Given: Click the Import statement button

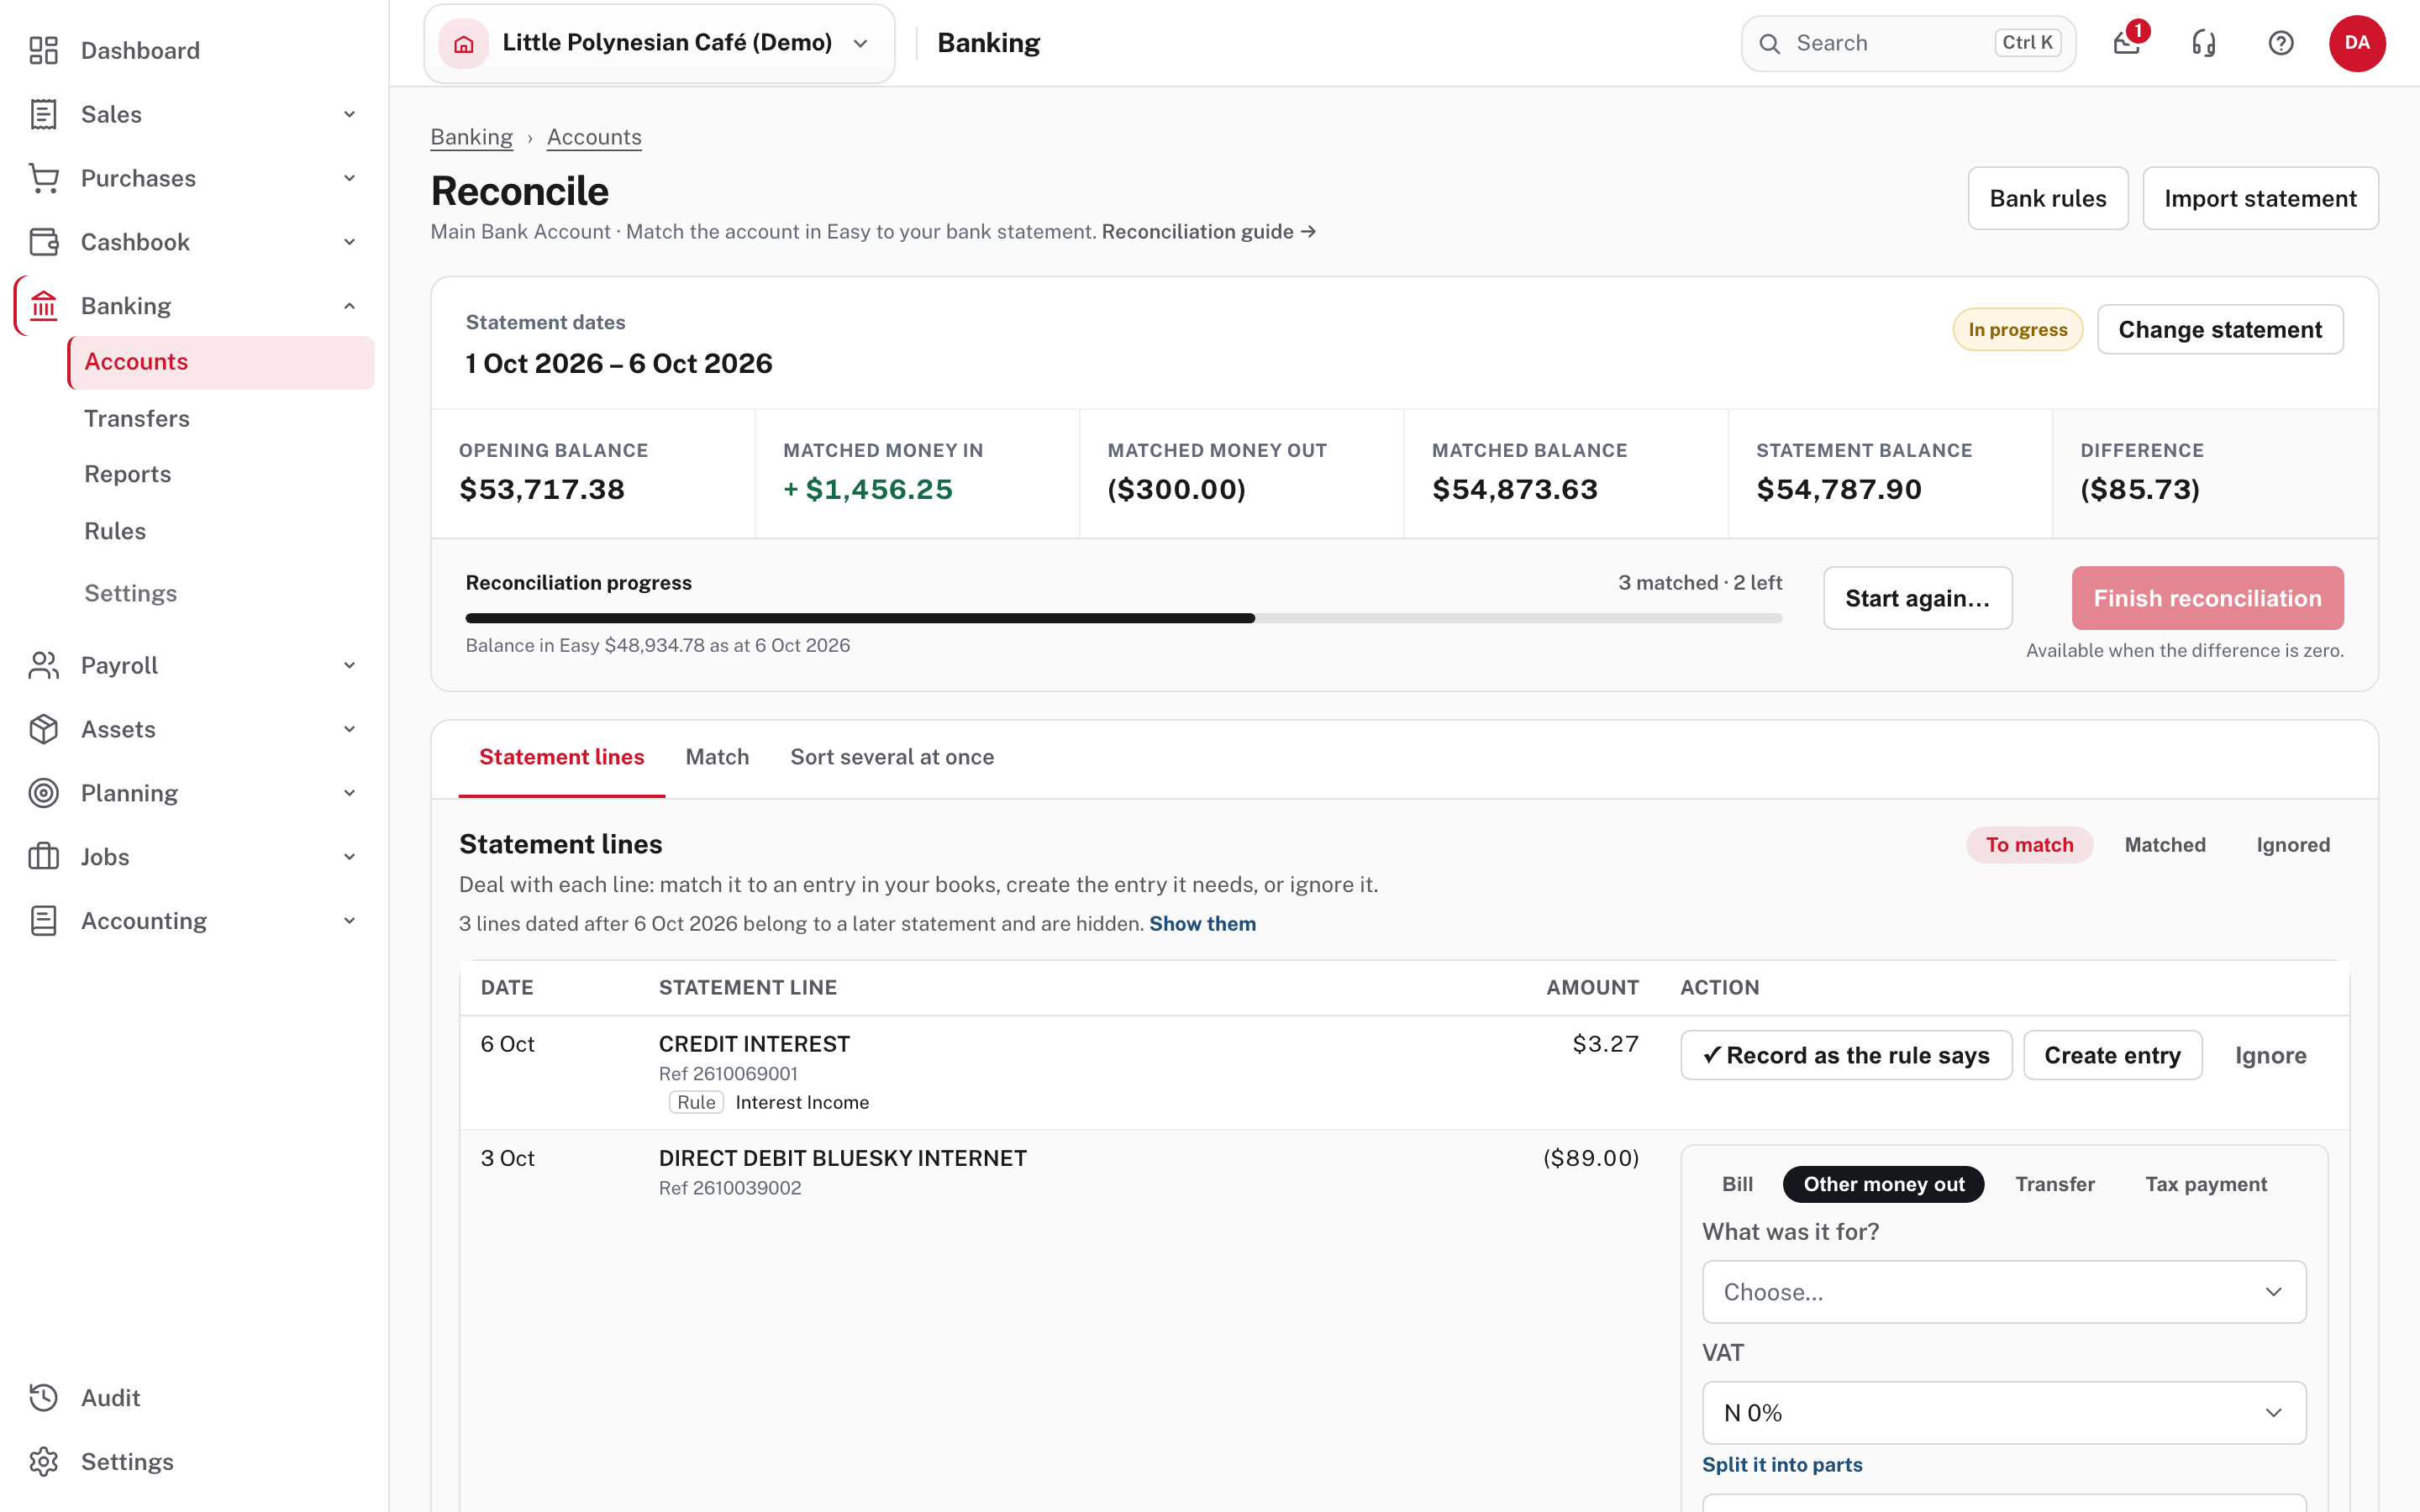Looking at the screenshot, I should 2260,198.
